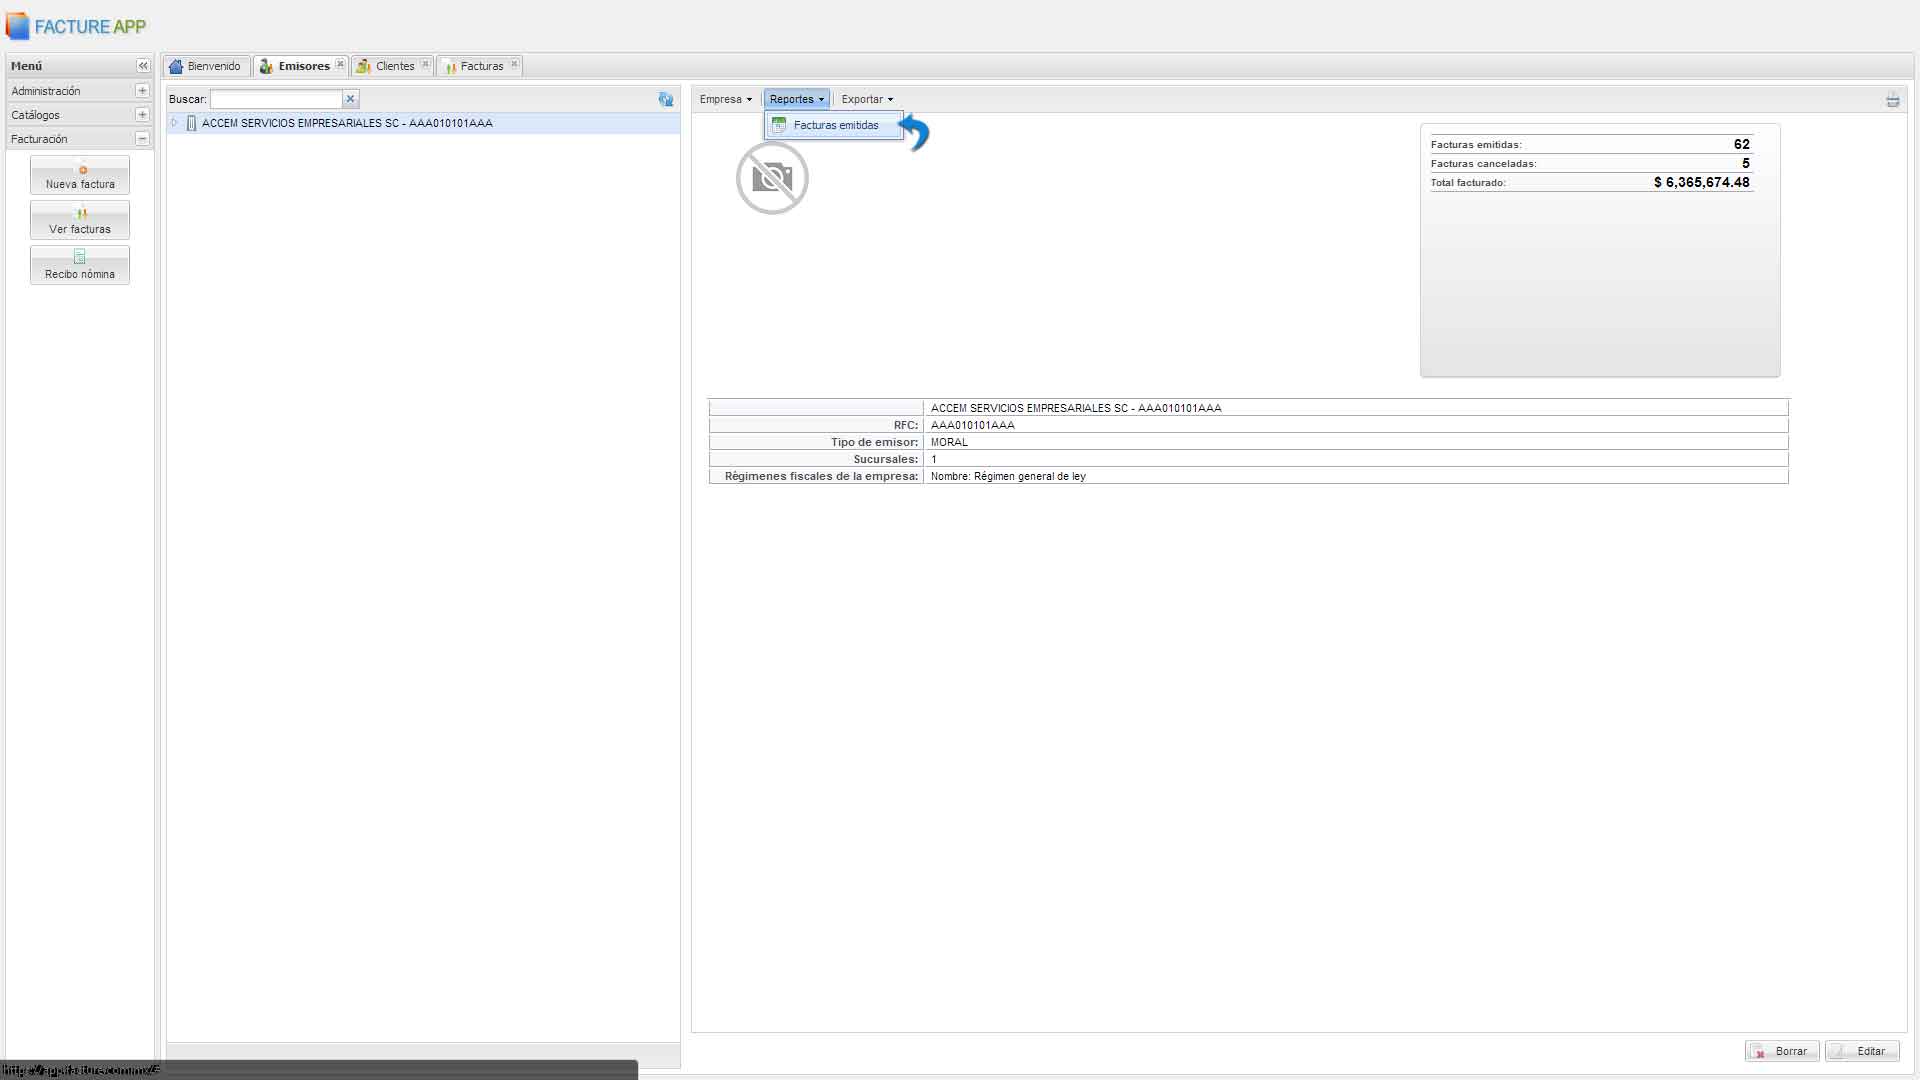1920x1080 pixels.
Task: Expand the ACCEM SERVICIOS EMPRESARIALES tree node
Action: [x=175, y=123]
